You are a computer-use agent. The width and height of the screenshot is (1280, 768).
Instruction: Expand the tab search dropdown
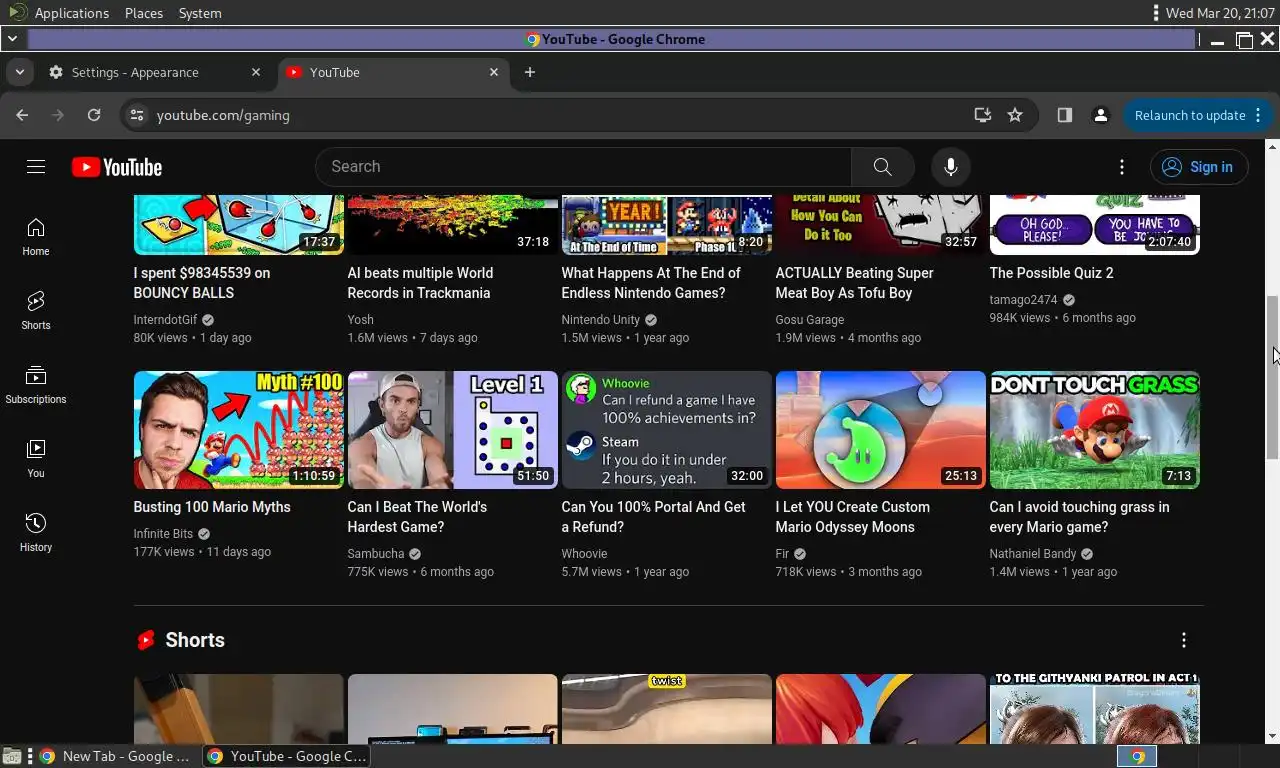pyautogui.click(x=19, y=72)
